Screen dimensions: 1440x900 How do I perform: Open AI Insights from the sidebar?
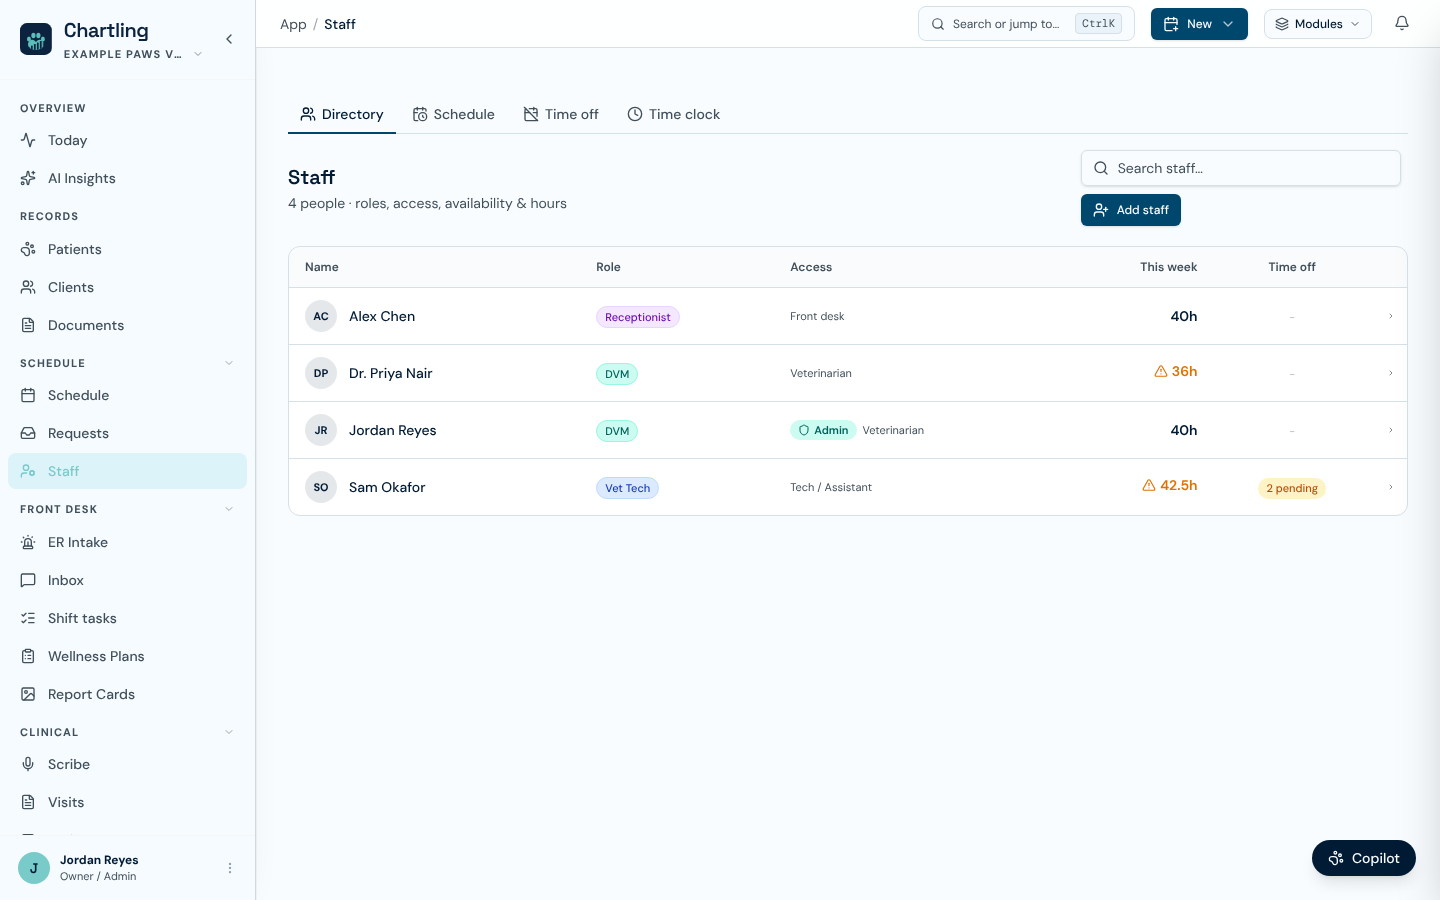pos(127,178)
